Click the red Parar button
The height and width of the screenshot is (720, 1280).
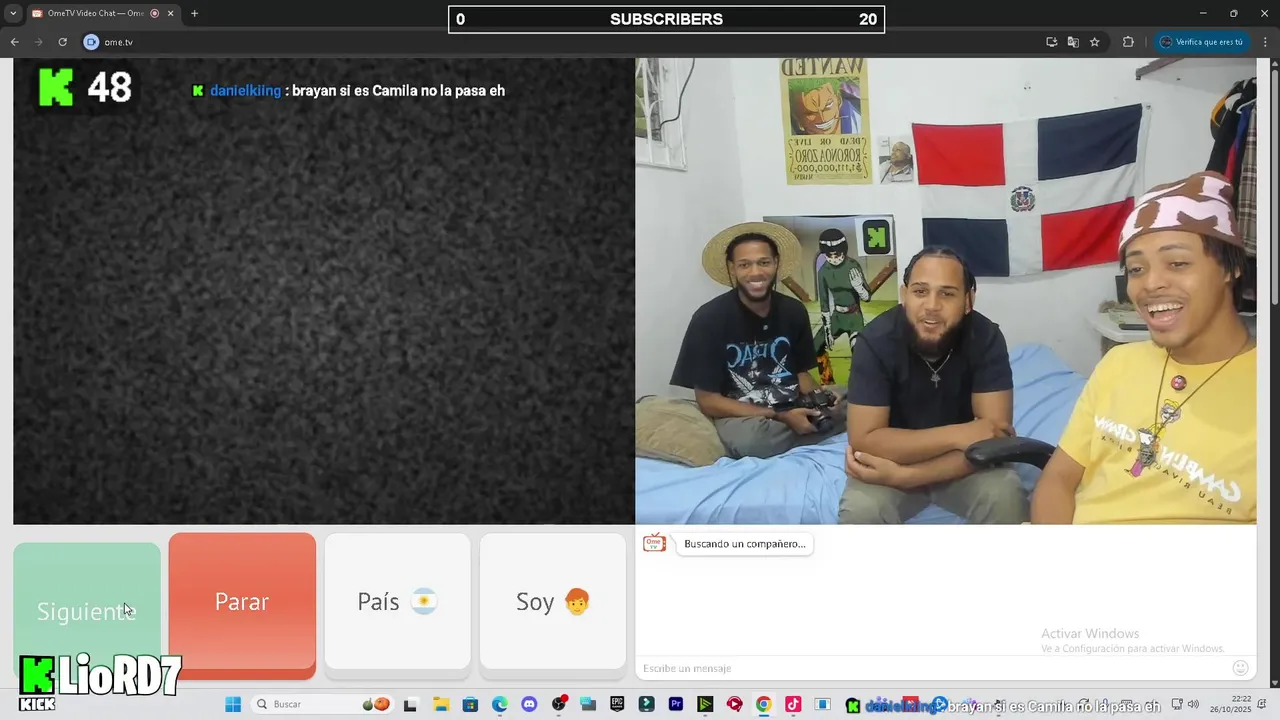(x=242, y=603)
